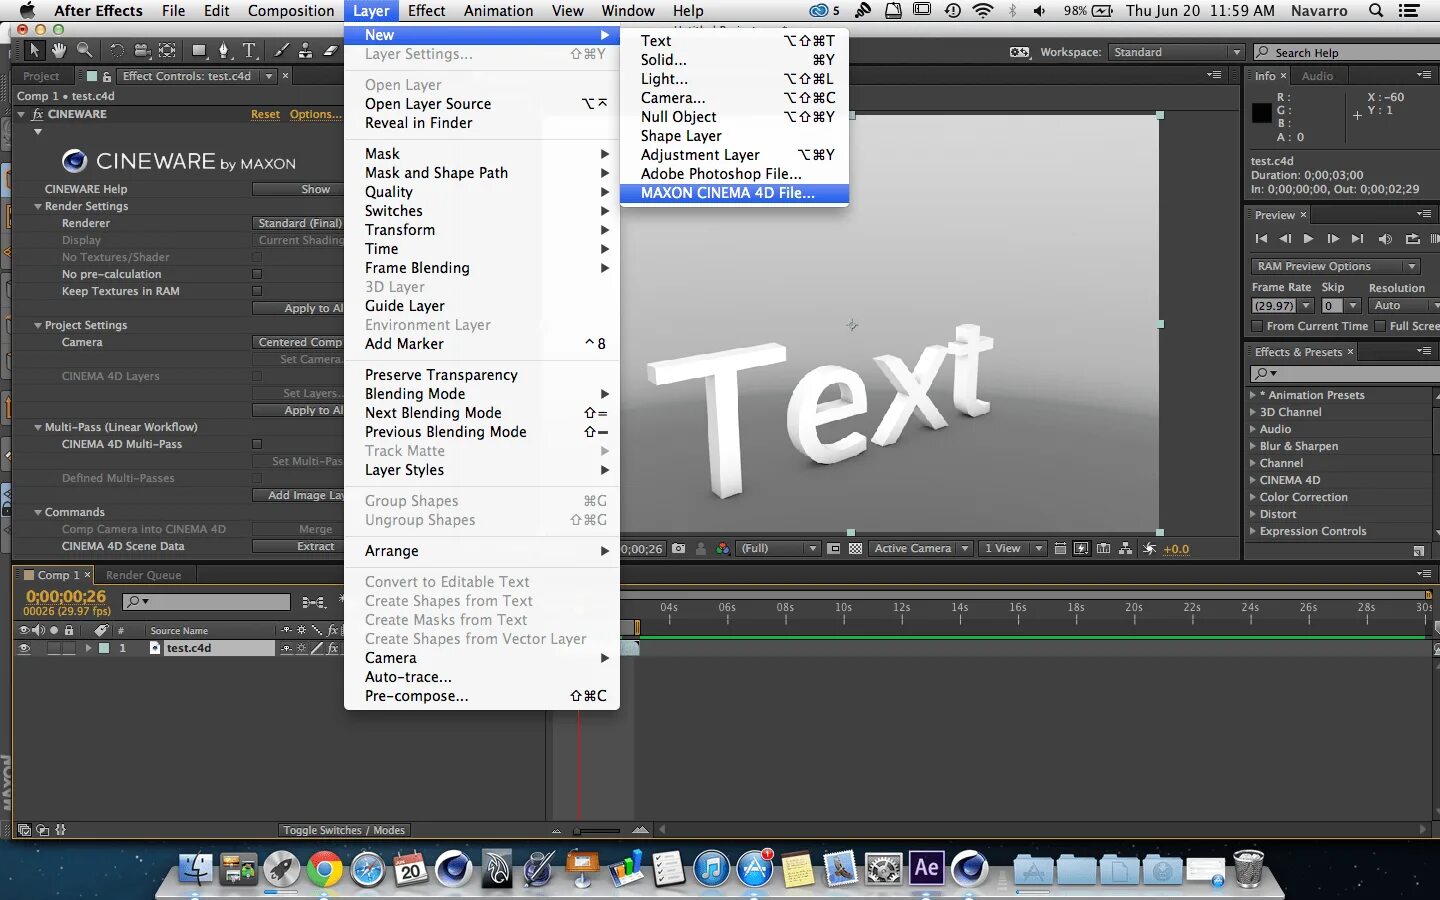Select the Zoom magnifier tool
Viewport: 1440px width, 900px height.
coord(84,51)
